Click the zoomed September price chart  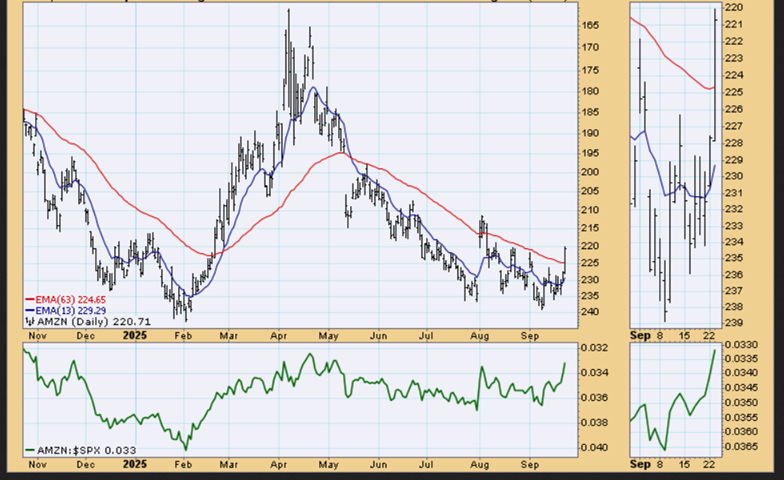(676, 165)
